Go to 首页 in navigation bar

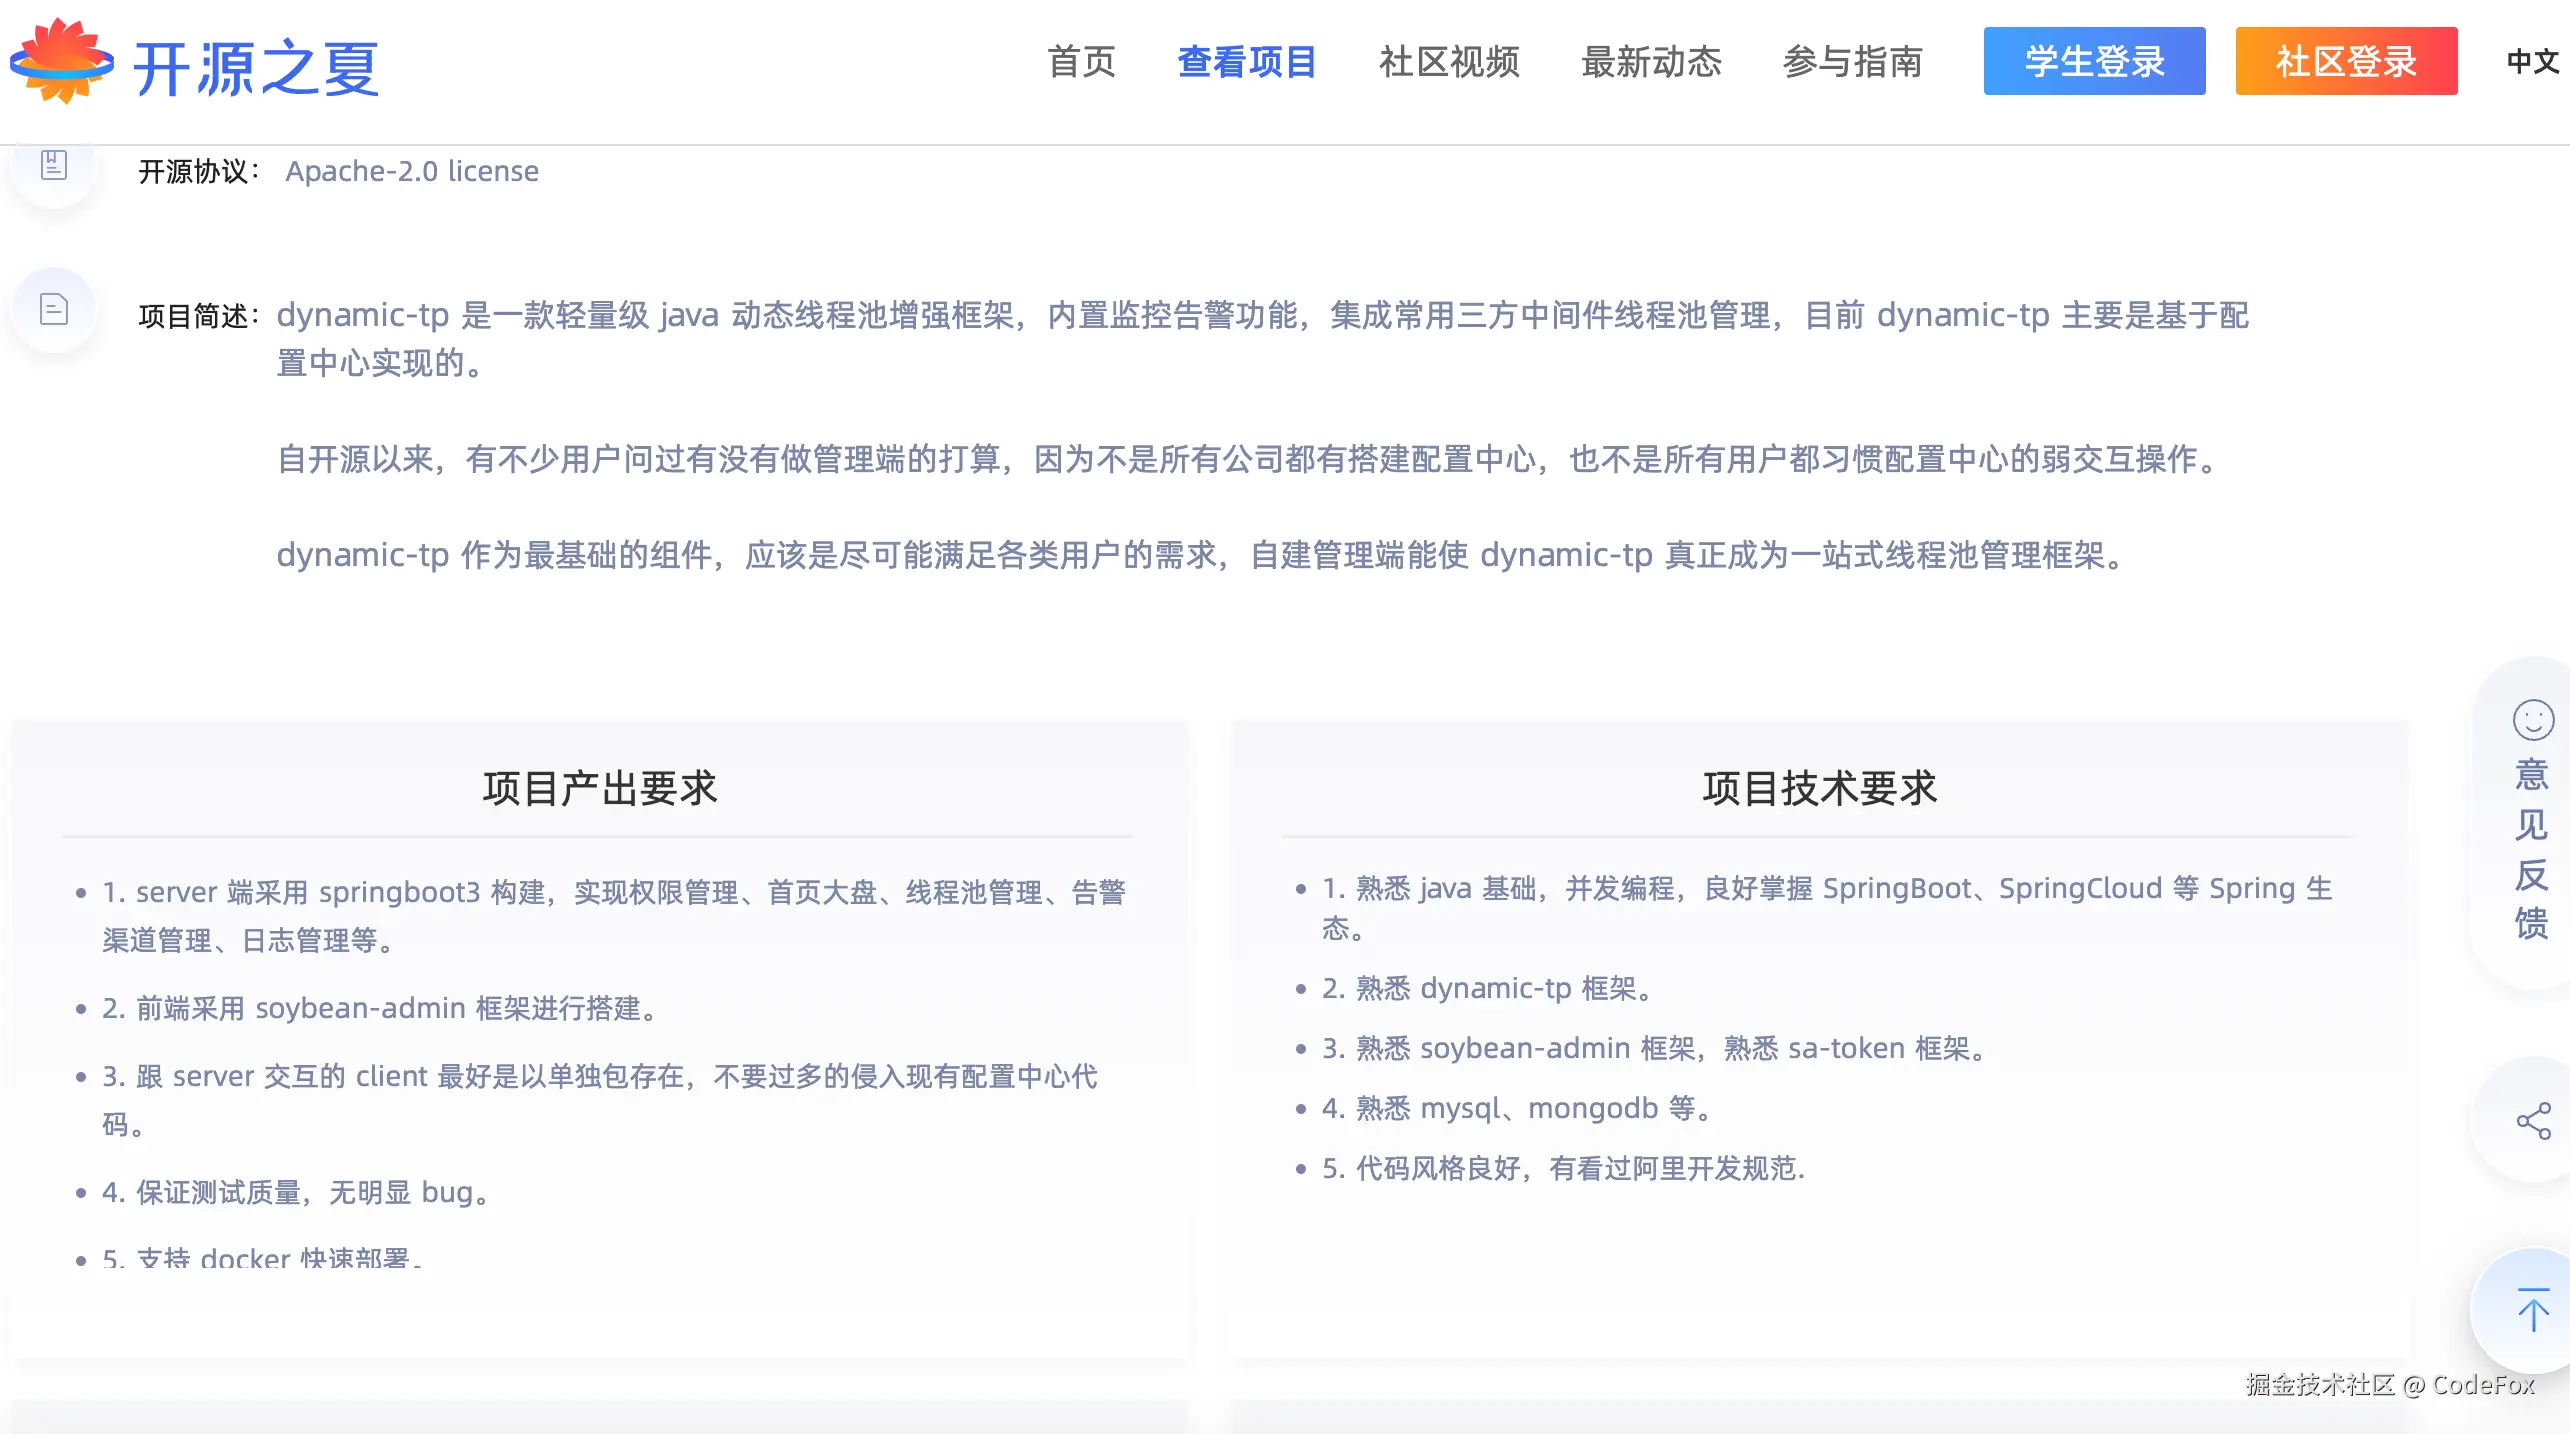click(1081, 62)
